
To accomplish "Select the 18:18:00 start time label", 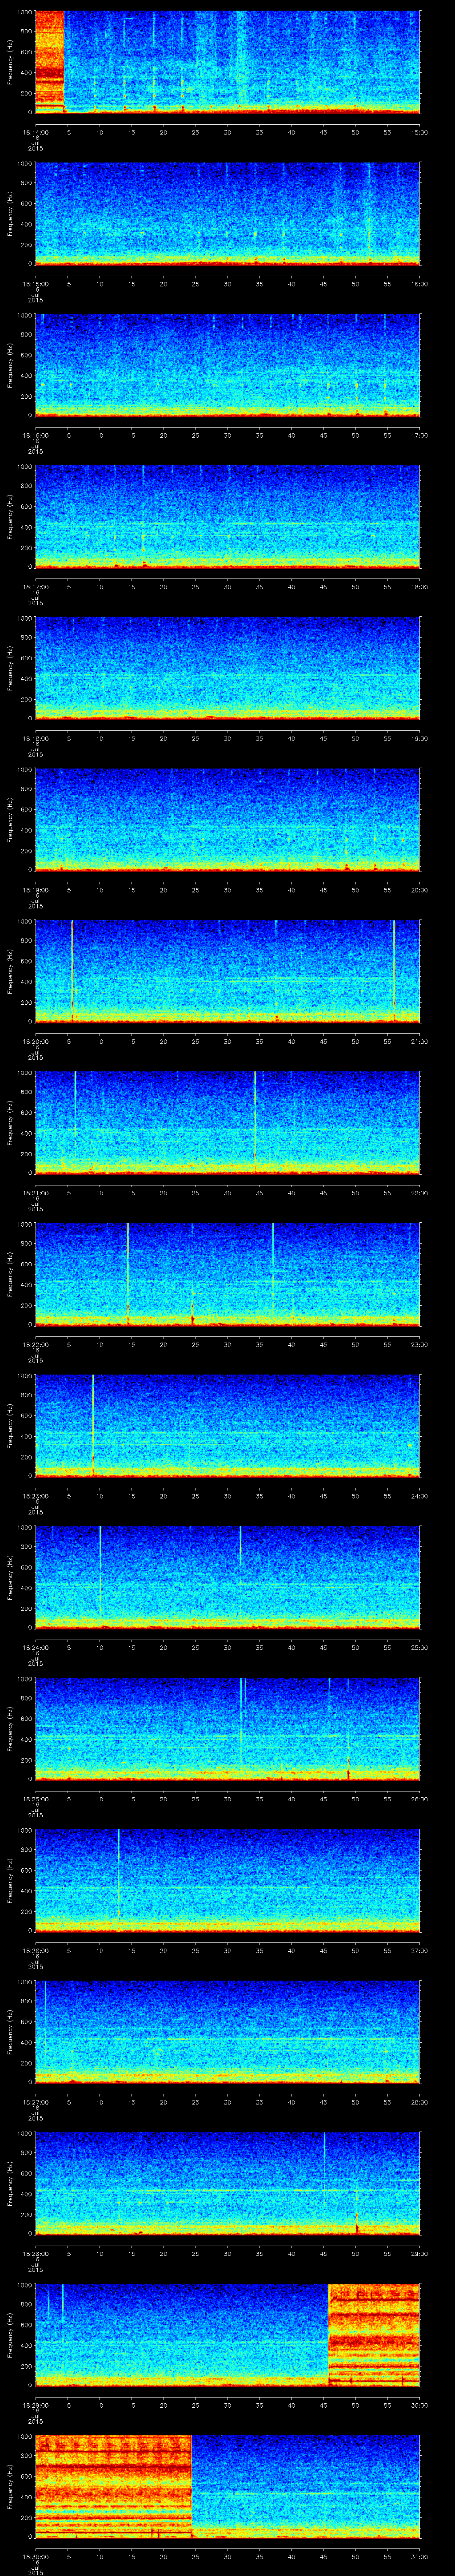I will [x=35, y=738].
